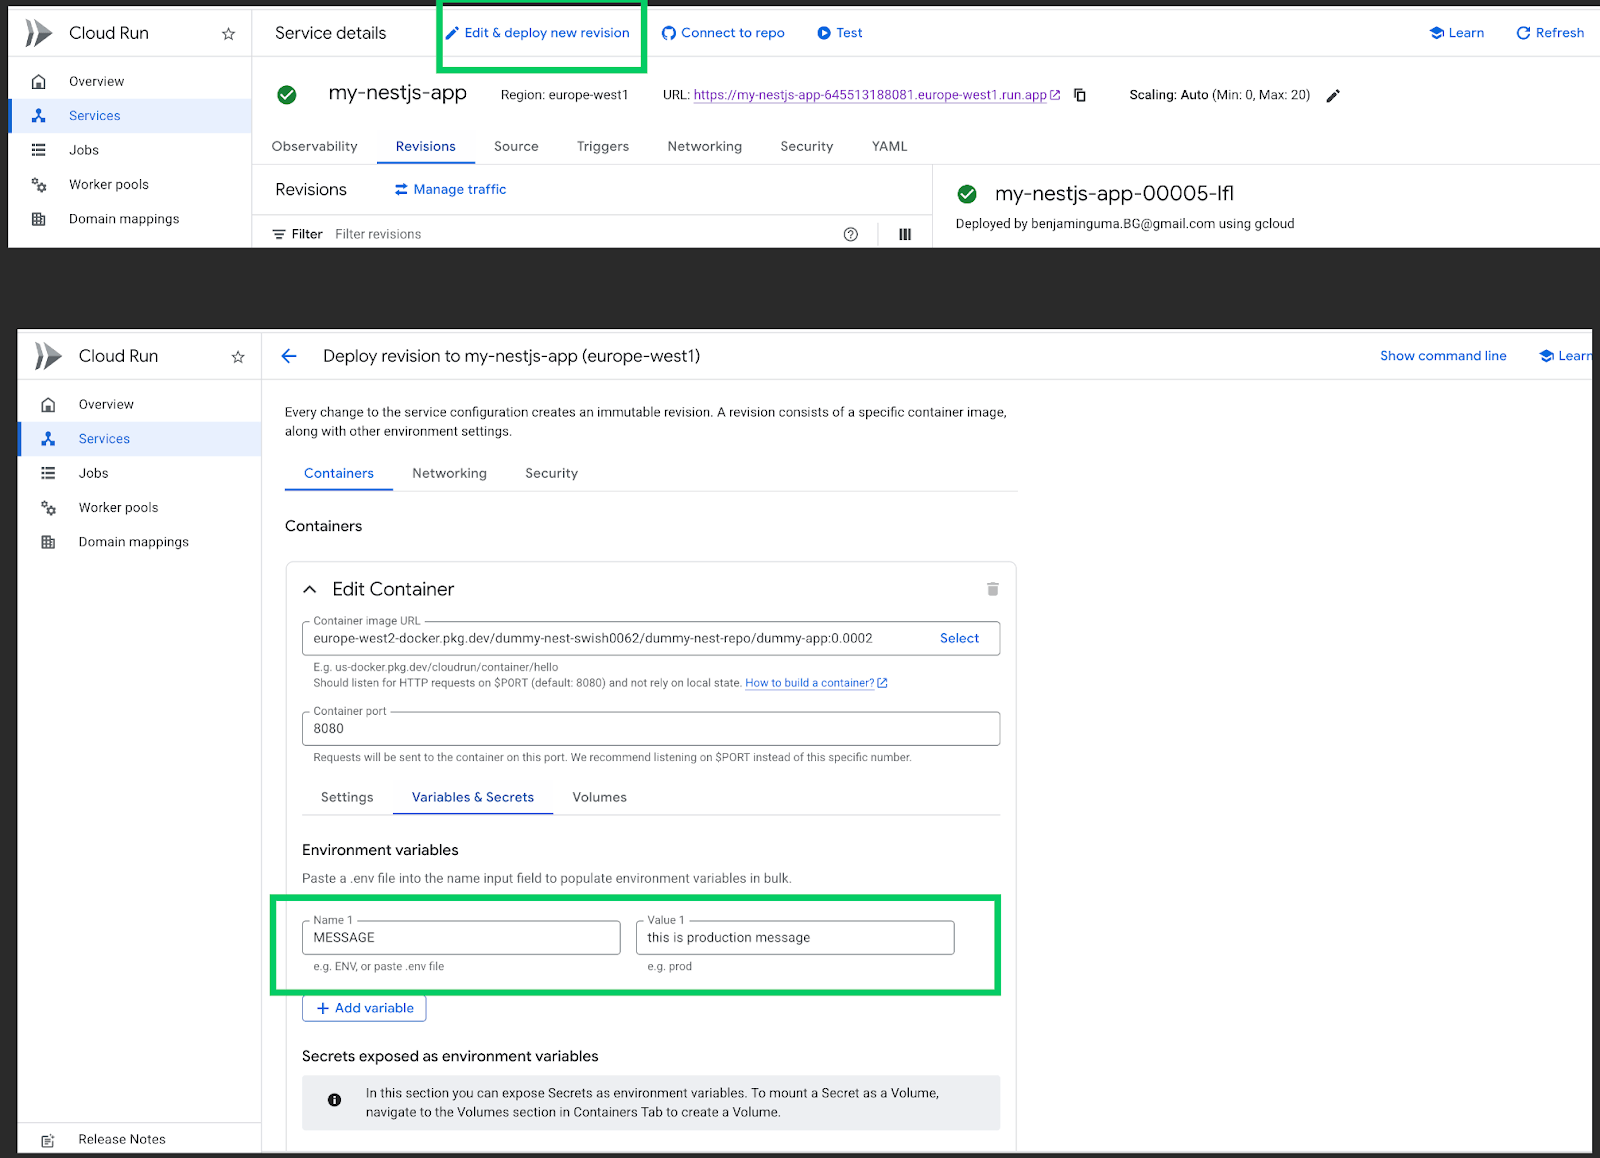Click the green status check next to my-nestjs-app
Image resolution: width=1600 pixels, height=1158 pixels.
[x=287, y=95]
